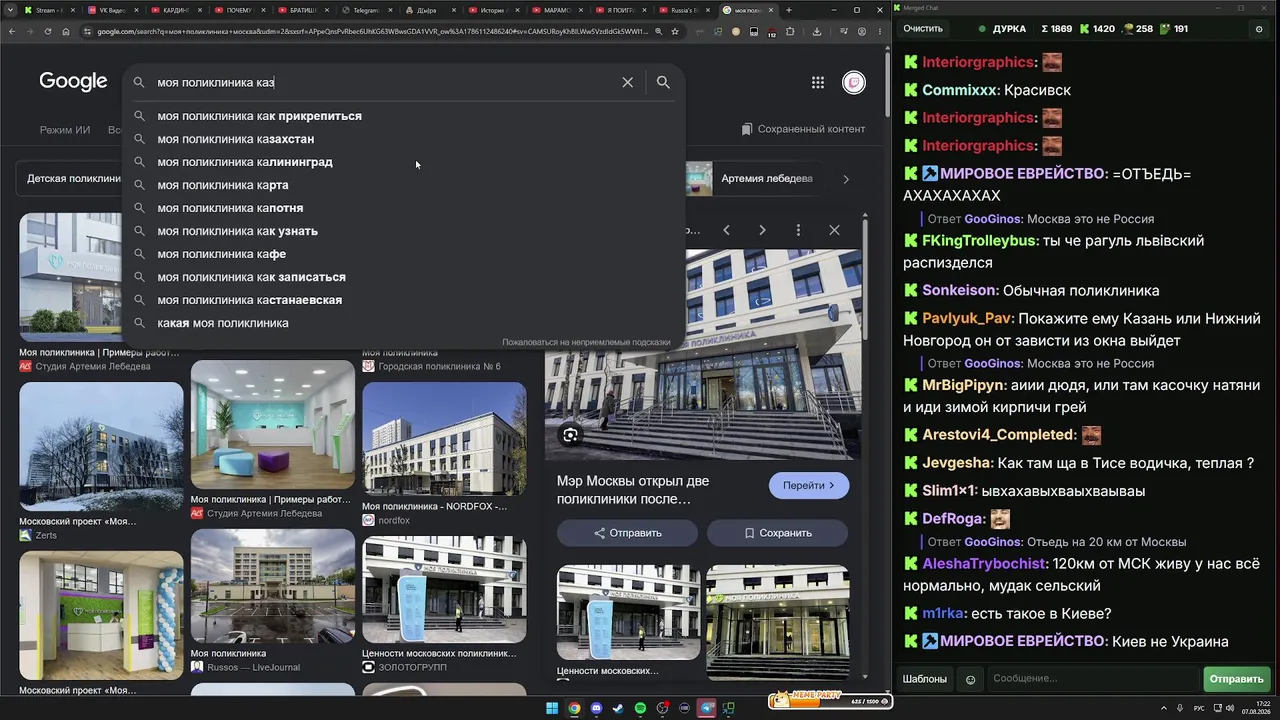Viewport: 1280px width, 720px height.
Task: Open Telegram from the taskbar
Action: coord(707,709)
